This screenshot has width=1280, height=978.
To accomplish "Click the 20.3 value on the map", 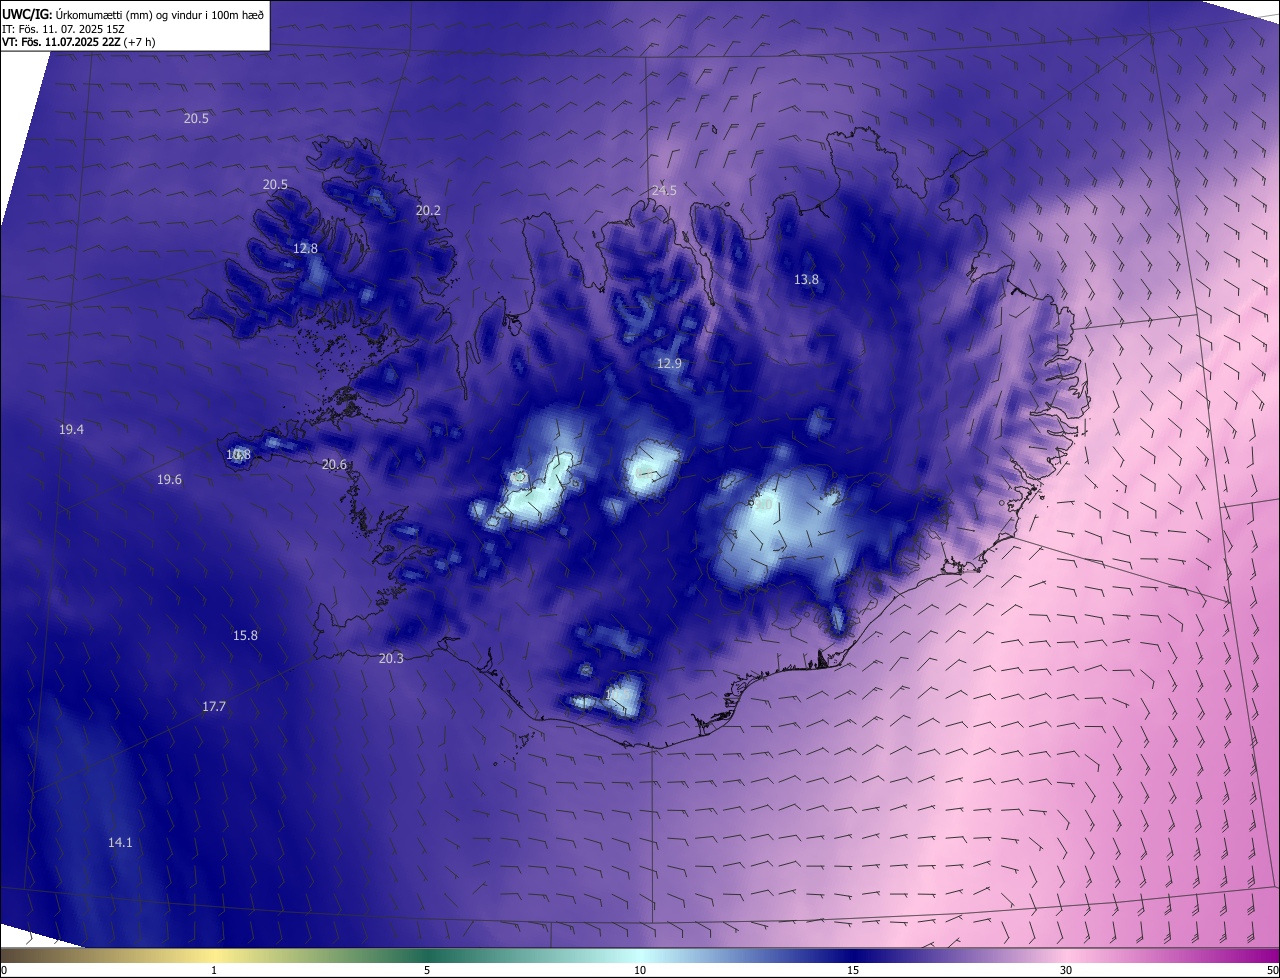I will click(391, 658).
